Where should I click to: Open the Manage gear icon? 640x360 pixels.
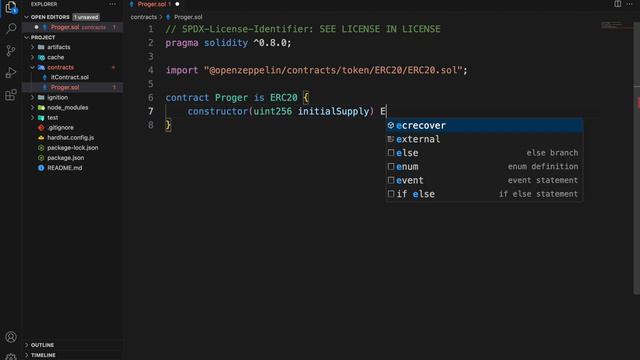[x=11, y=356]
